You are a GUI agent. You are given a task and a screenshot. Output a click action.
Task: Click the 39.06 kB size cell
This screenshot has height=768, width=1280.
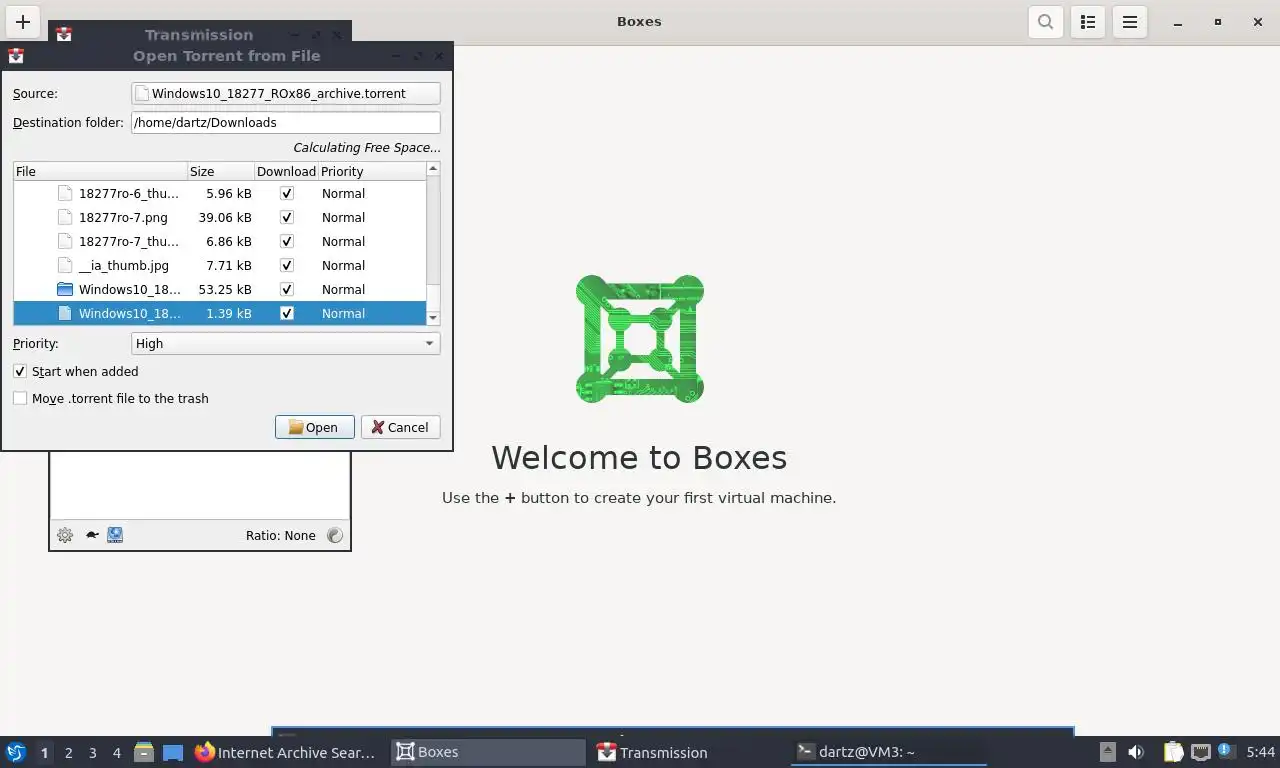tap(225, 217)
